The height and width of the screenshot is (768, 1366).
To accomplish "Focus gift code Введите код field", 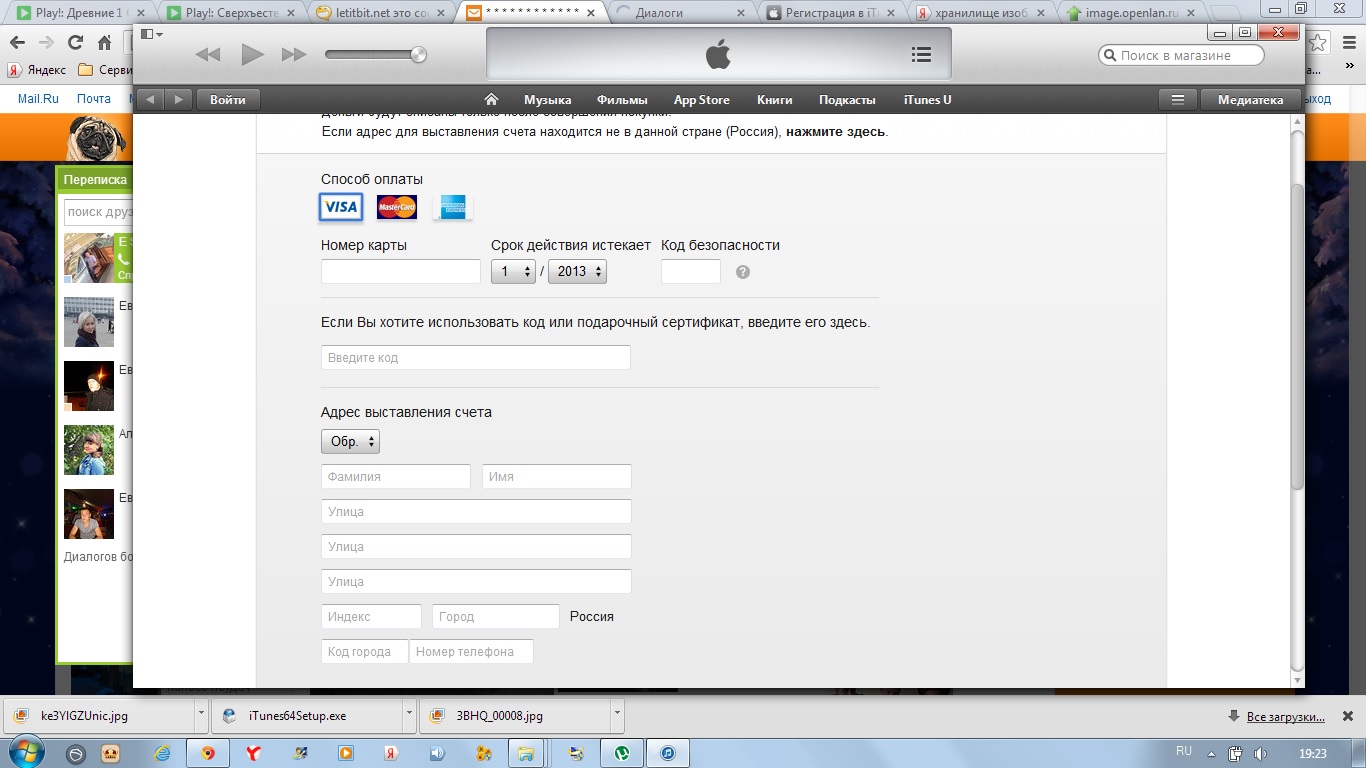I will (x=476, y=358).
